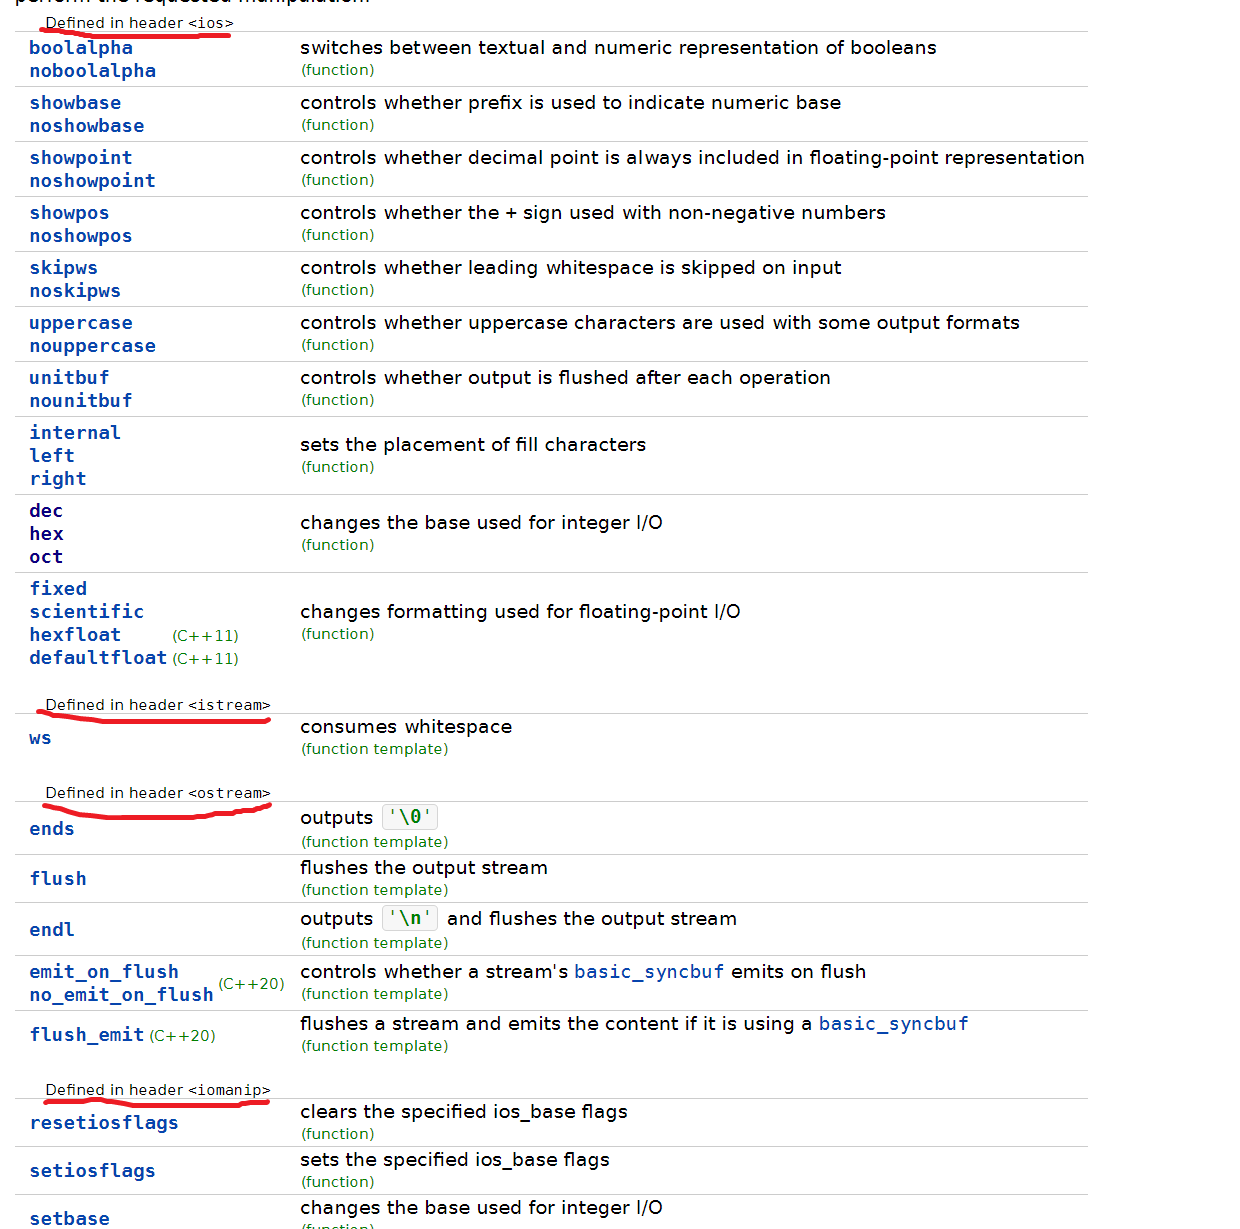Click 'switches between textual and numeric representation' text
The image size is (1240, 1229).
pos(618,48)
